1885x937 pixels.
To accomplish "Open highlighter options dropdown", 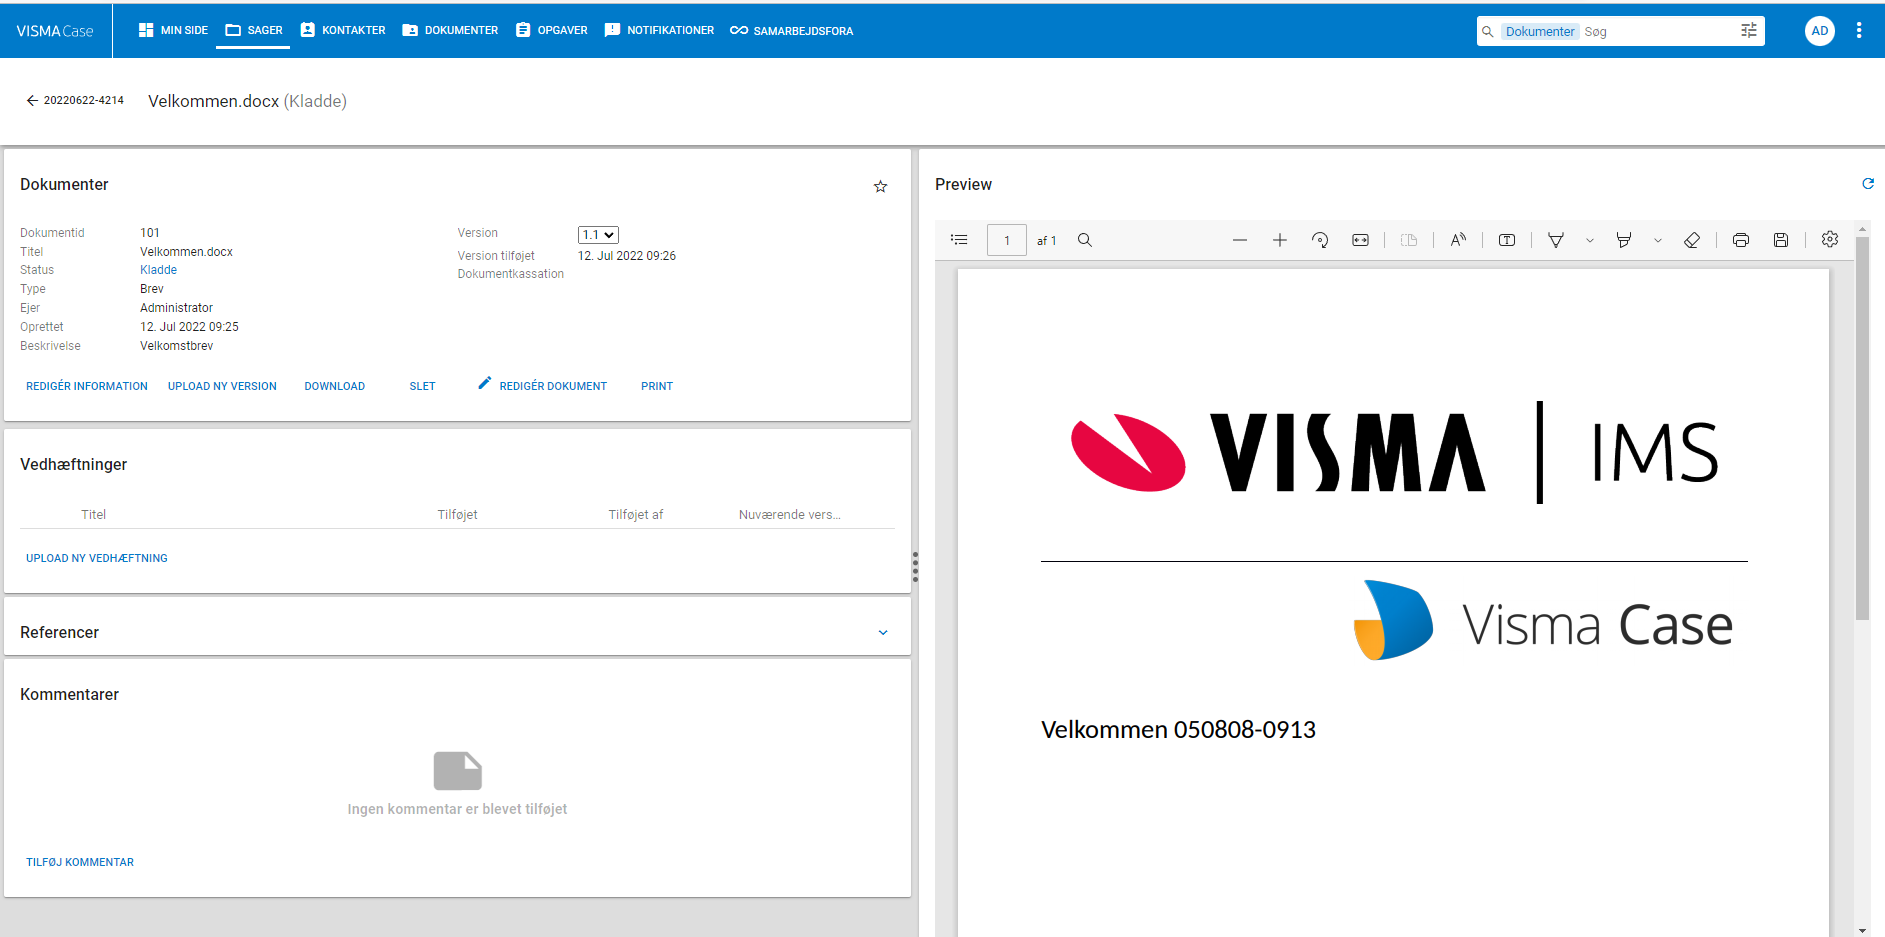I will coord(1658,240).
